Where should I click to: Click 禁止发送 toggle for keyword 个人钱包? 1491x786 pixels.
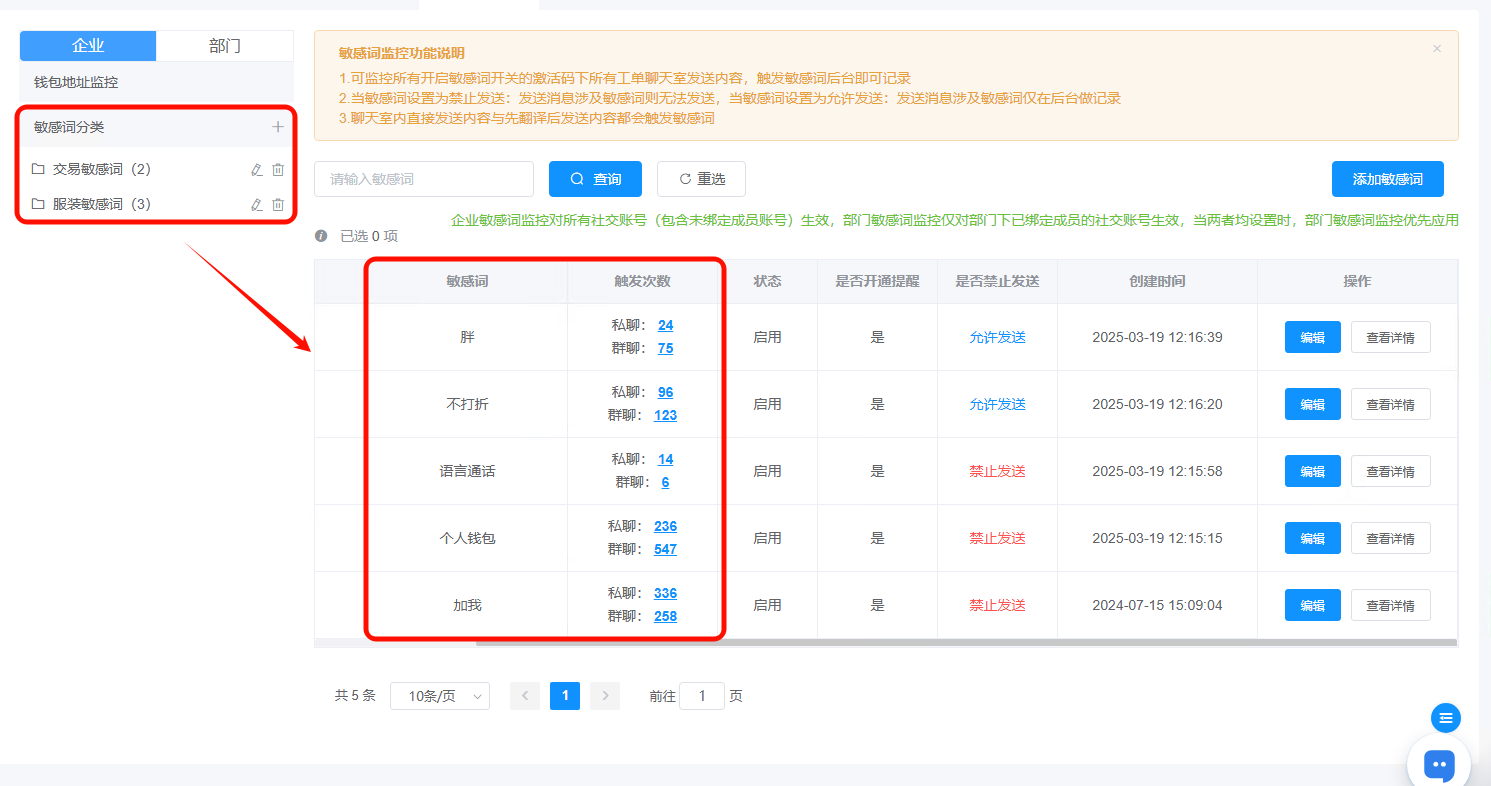point(997,538)
